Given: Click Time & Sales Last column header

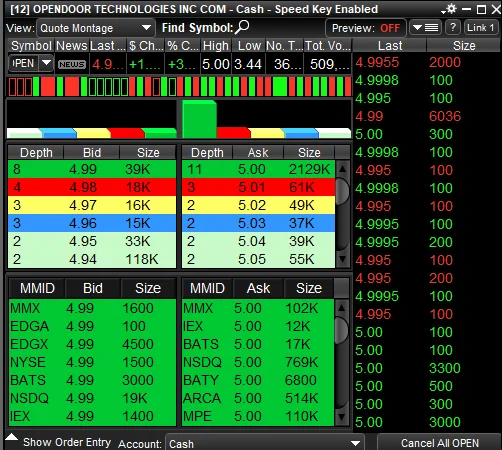Looking at the screenshot, I should (x=390, y=46).
